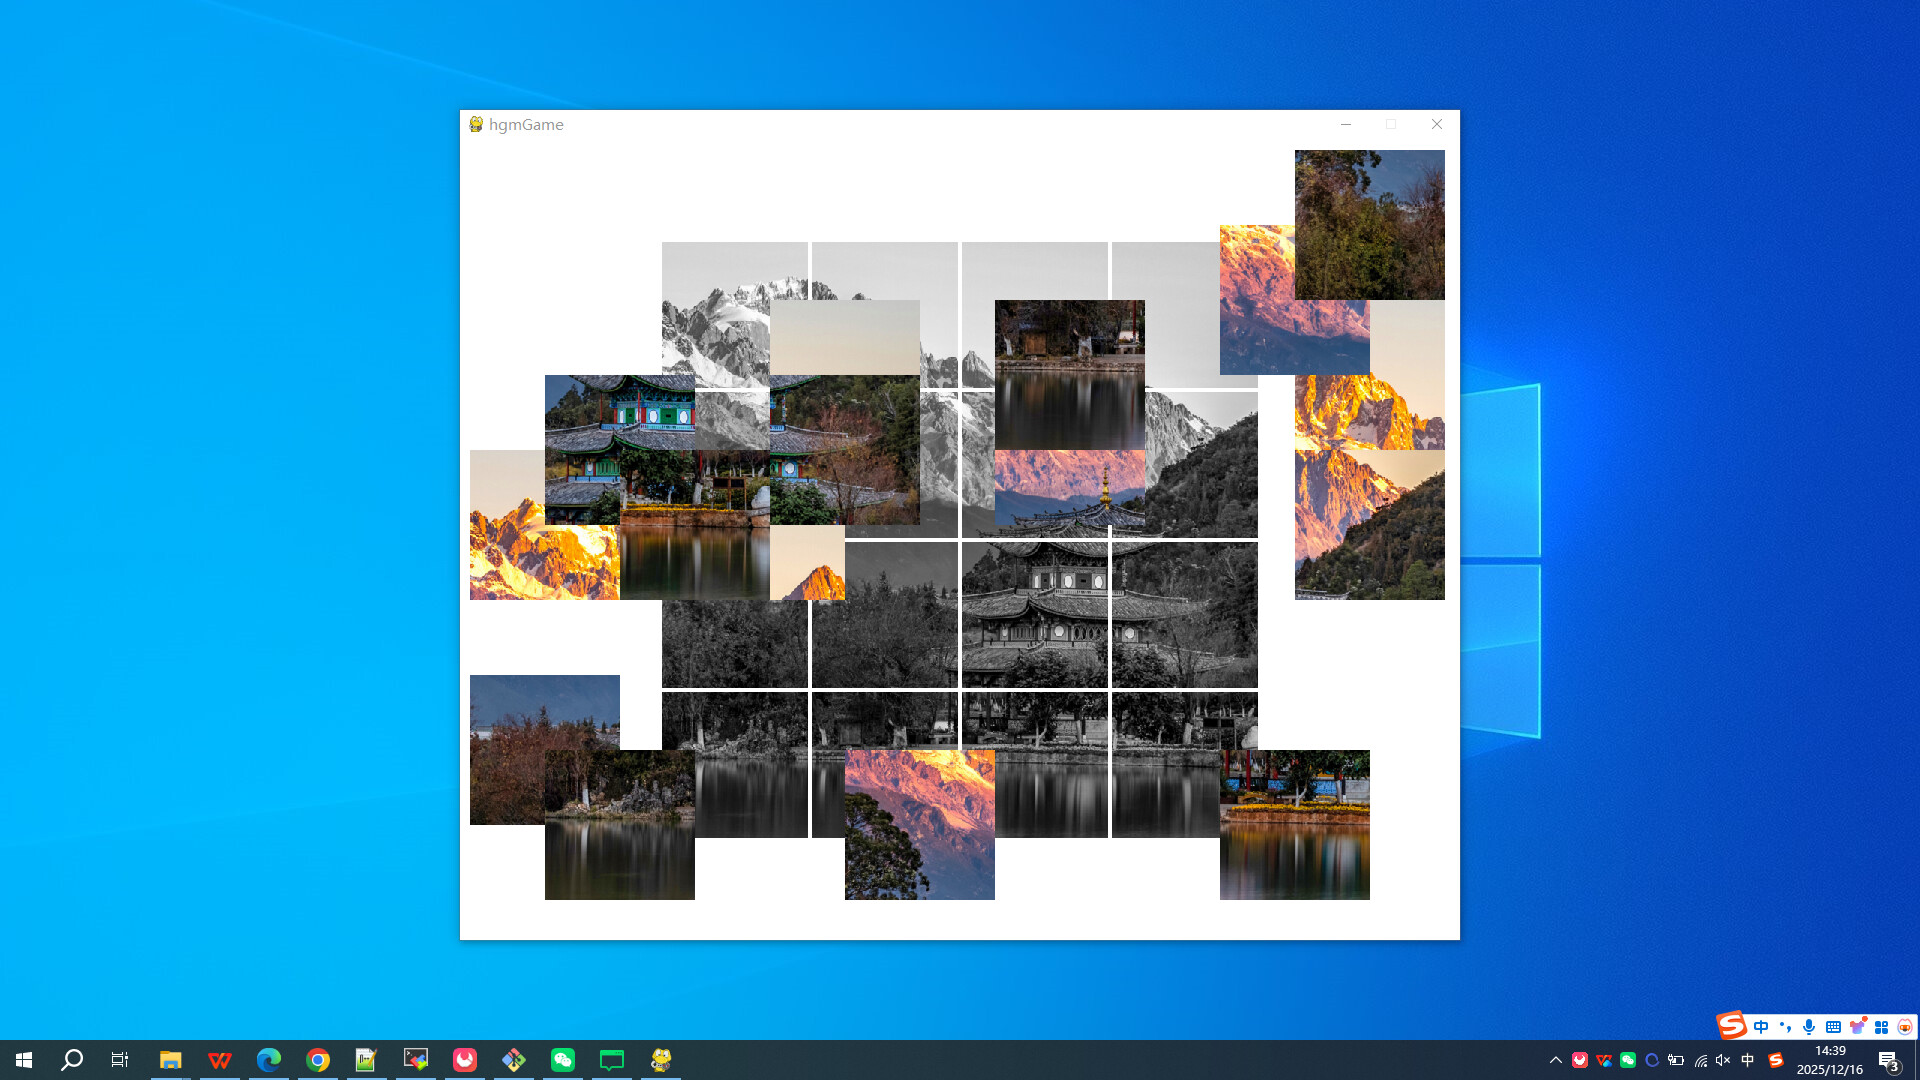The width and height of the screenshot is (1920, 1080).
Task: Click the Sogou input tray icon
Action: pyautogui.click(x=1775, y=1059)
